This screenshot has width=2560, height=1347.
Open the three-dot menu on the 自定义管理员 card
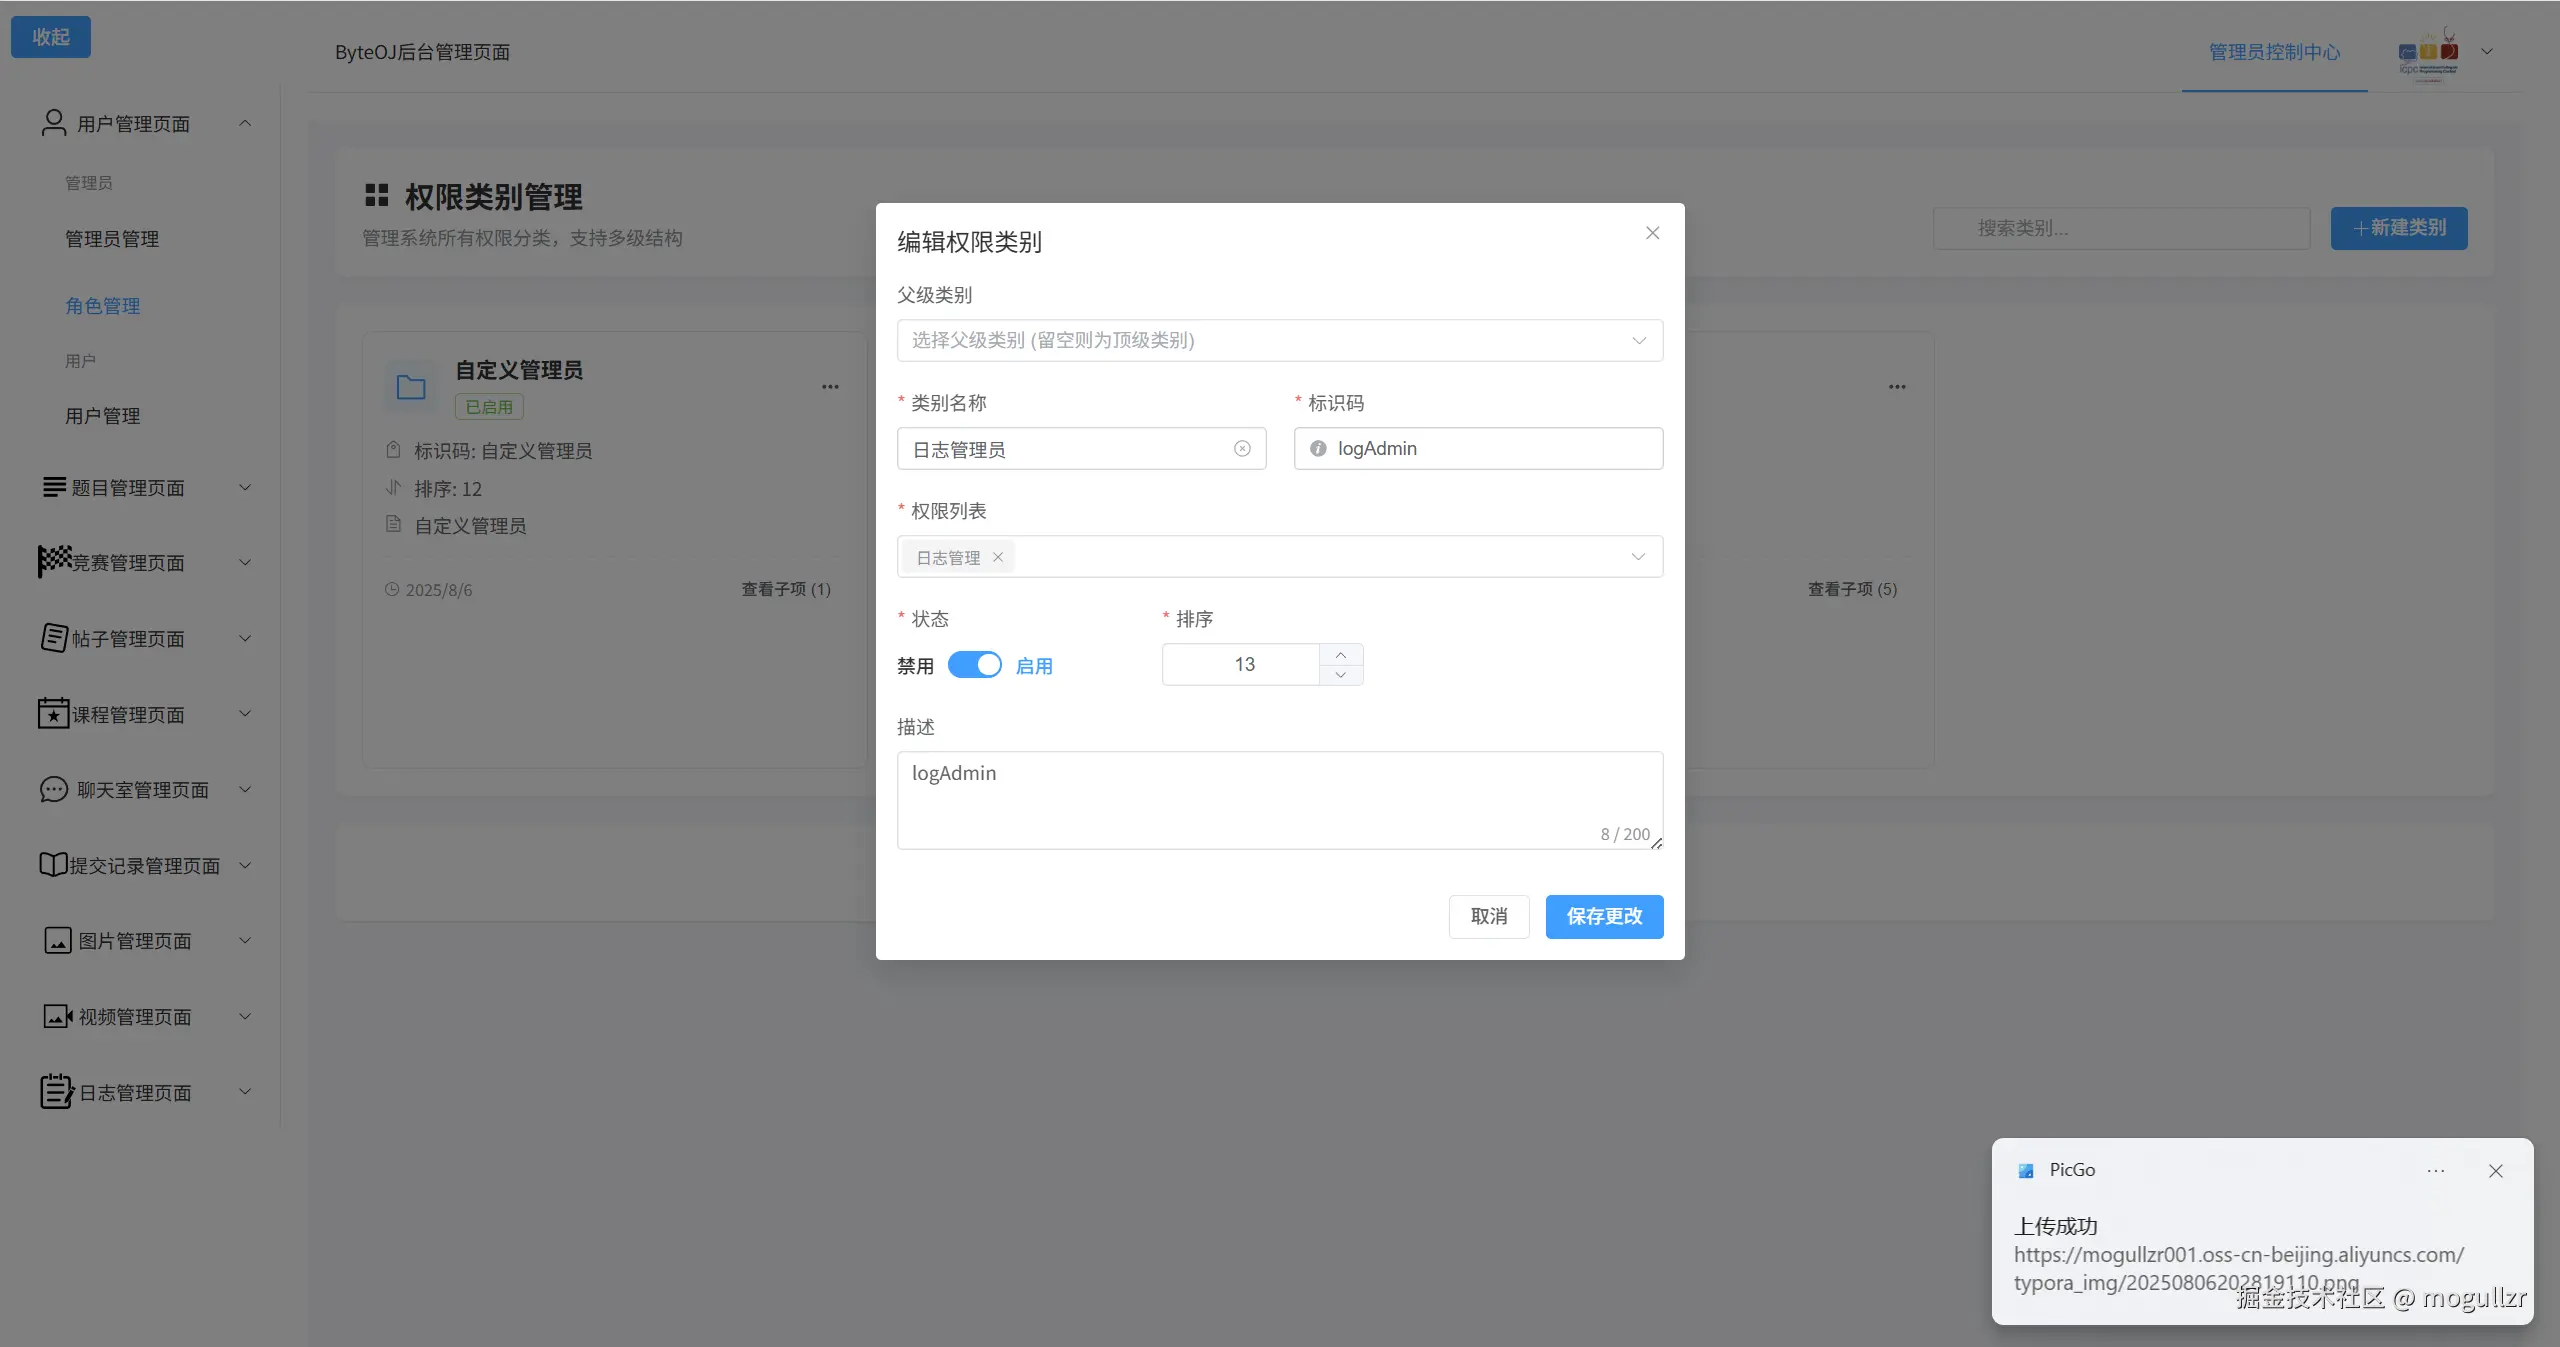[830, 387]
